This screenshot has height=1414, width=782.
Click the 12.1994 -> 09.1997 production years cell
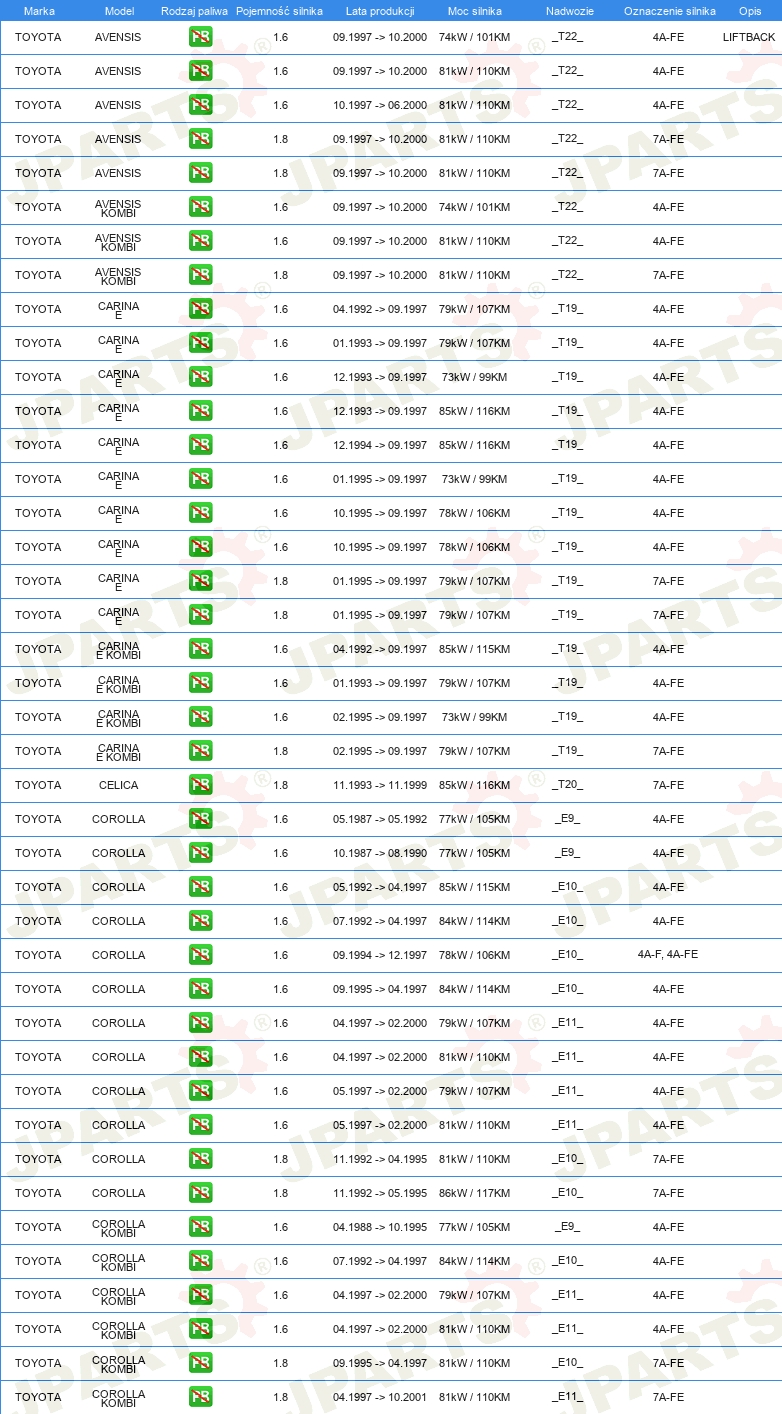[380, 445]
